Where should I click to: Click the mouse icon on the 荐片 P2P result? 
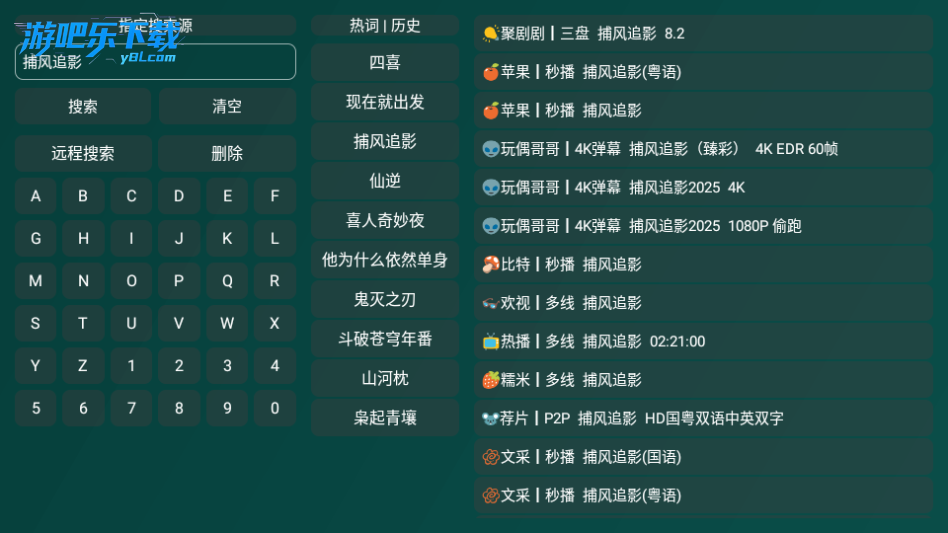tap(490, 418)
